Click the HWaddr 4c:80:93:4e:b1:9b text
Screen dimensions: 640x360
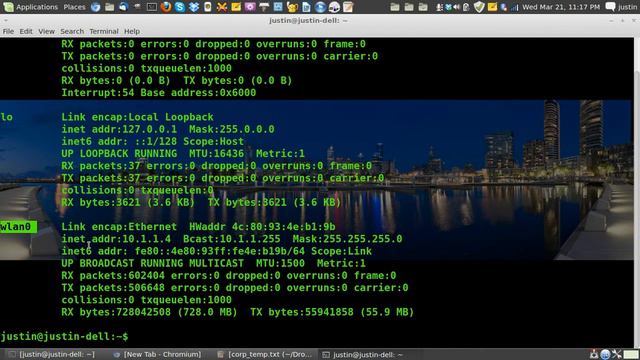click(x=262, y=227)
